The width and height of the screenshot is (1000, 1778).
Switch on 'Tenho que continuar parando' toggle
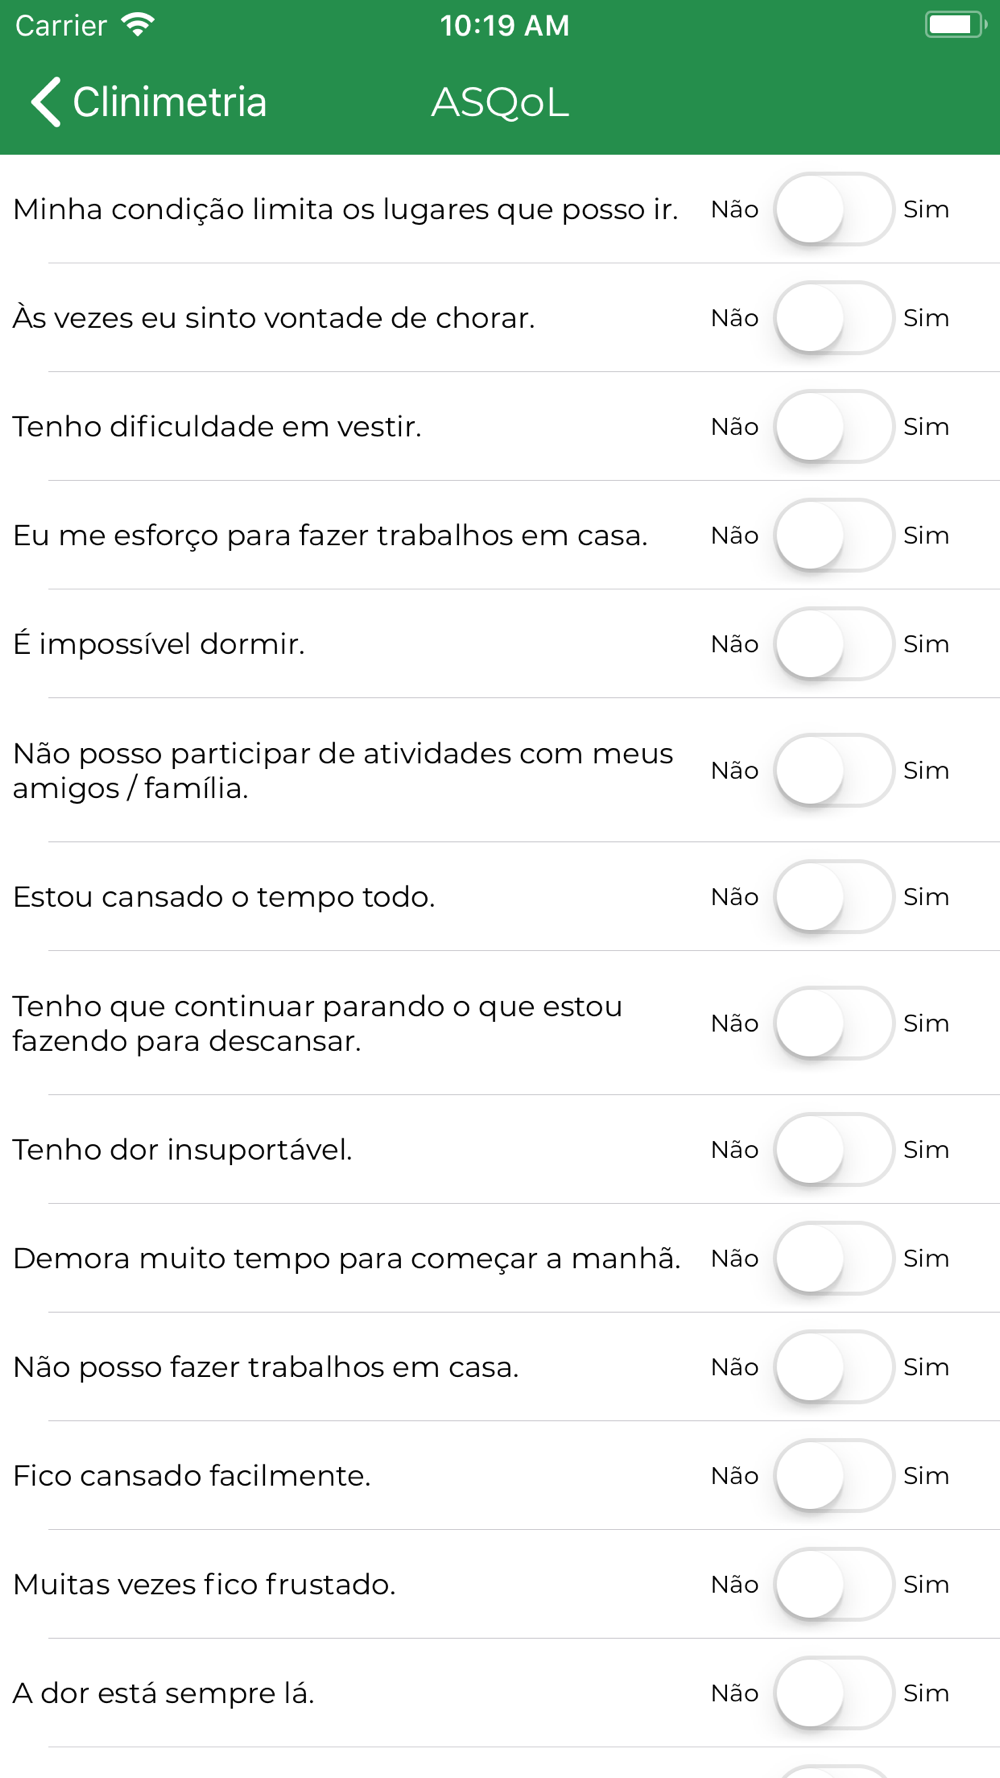(833, 1023)
